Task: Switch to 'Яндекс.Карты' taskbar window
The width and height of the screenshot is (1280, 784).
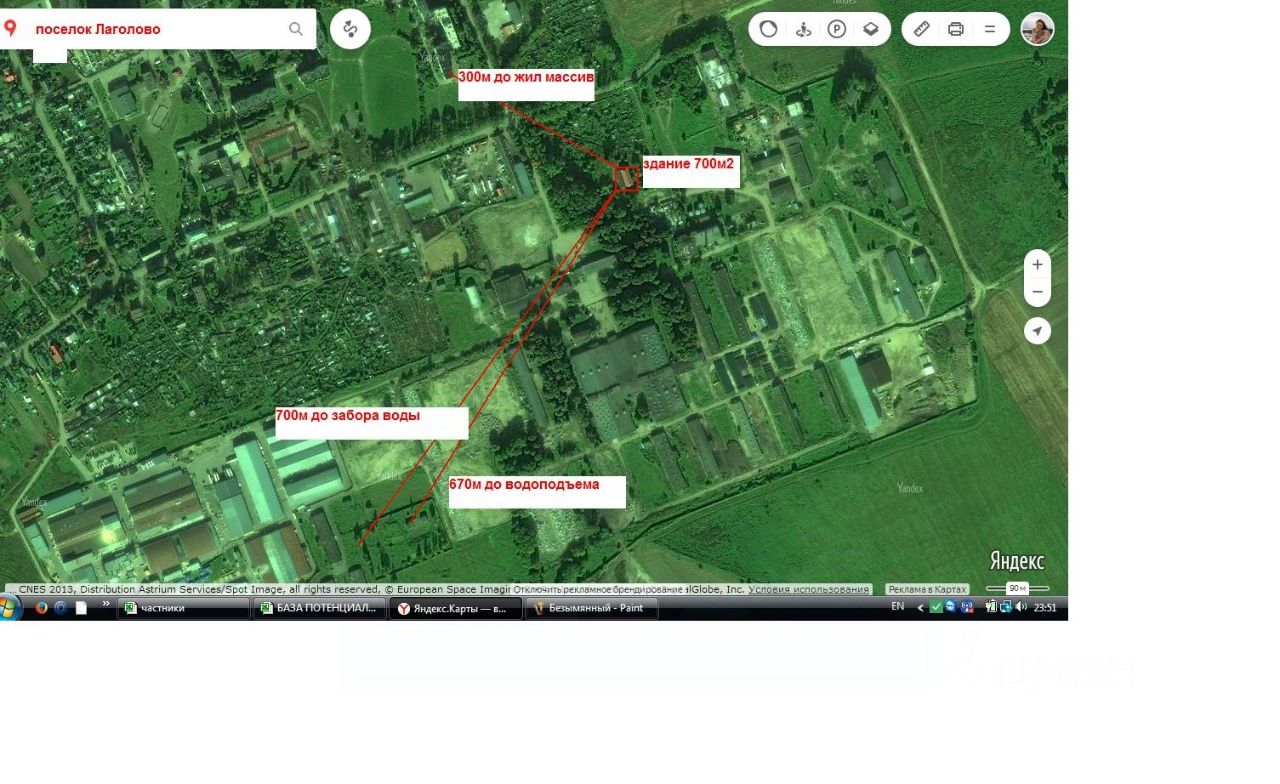Action: [x=456, y=608]
